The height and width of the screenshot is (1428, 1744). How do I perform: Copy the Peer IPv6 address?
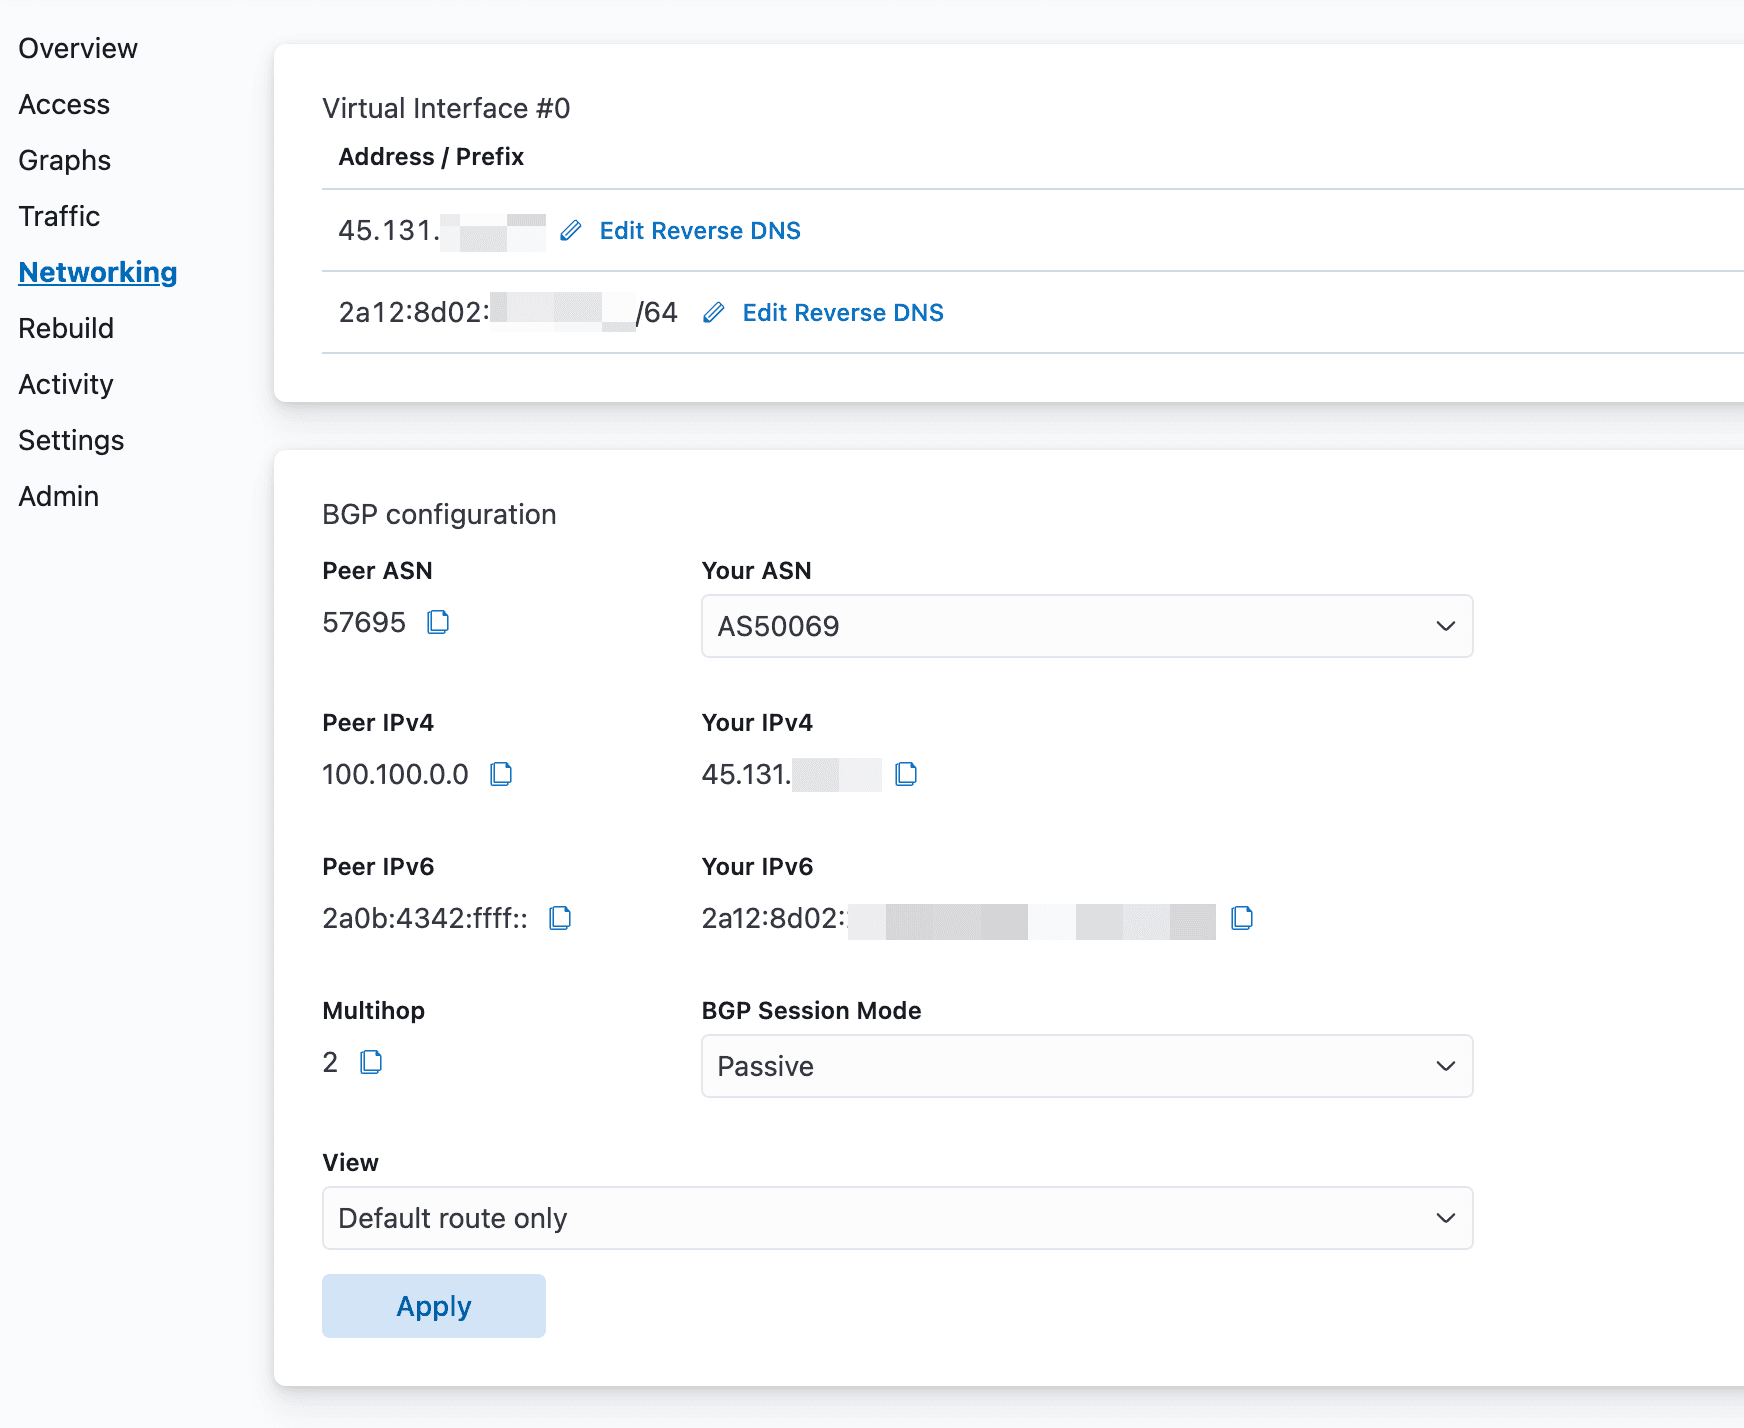pyautogui.click(x=560, y=918)
